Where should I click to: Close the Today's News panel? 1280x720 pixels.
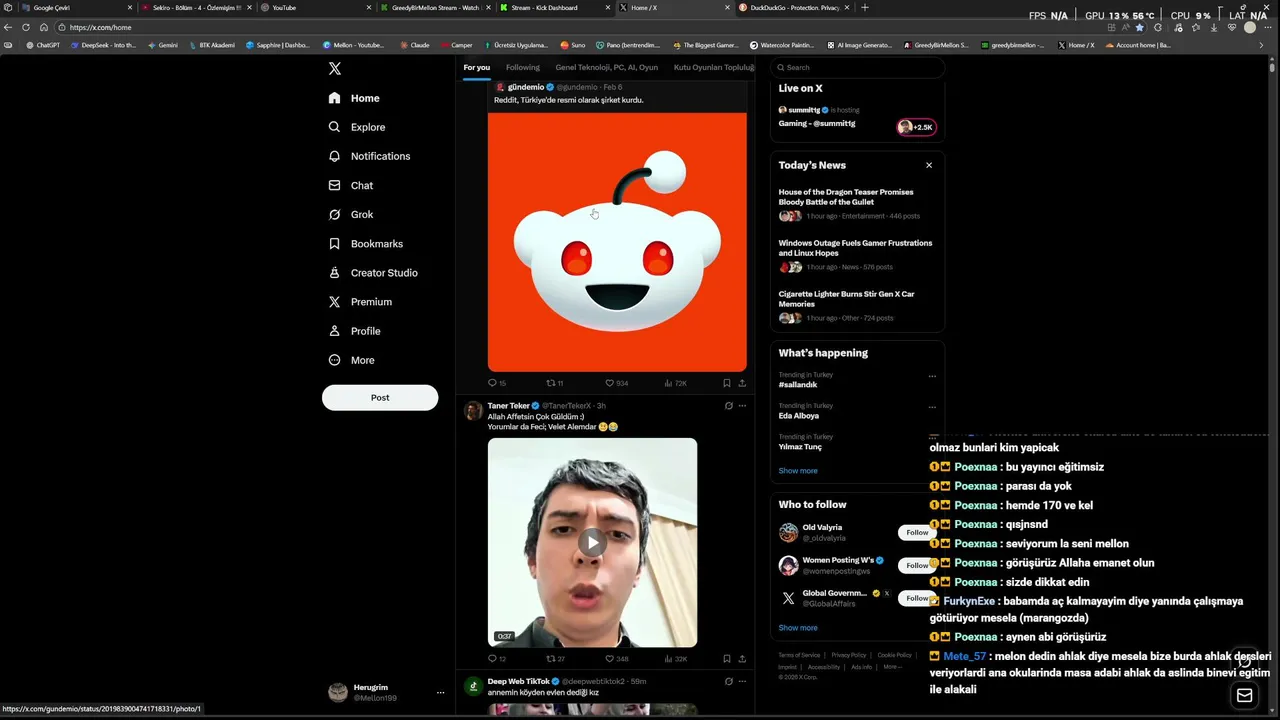(x=929, y=165)
